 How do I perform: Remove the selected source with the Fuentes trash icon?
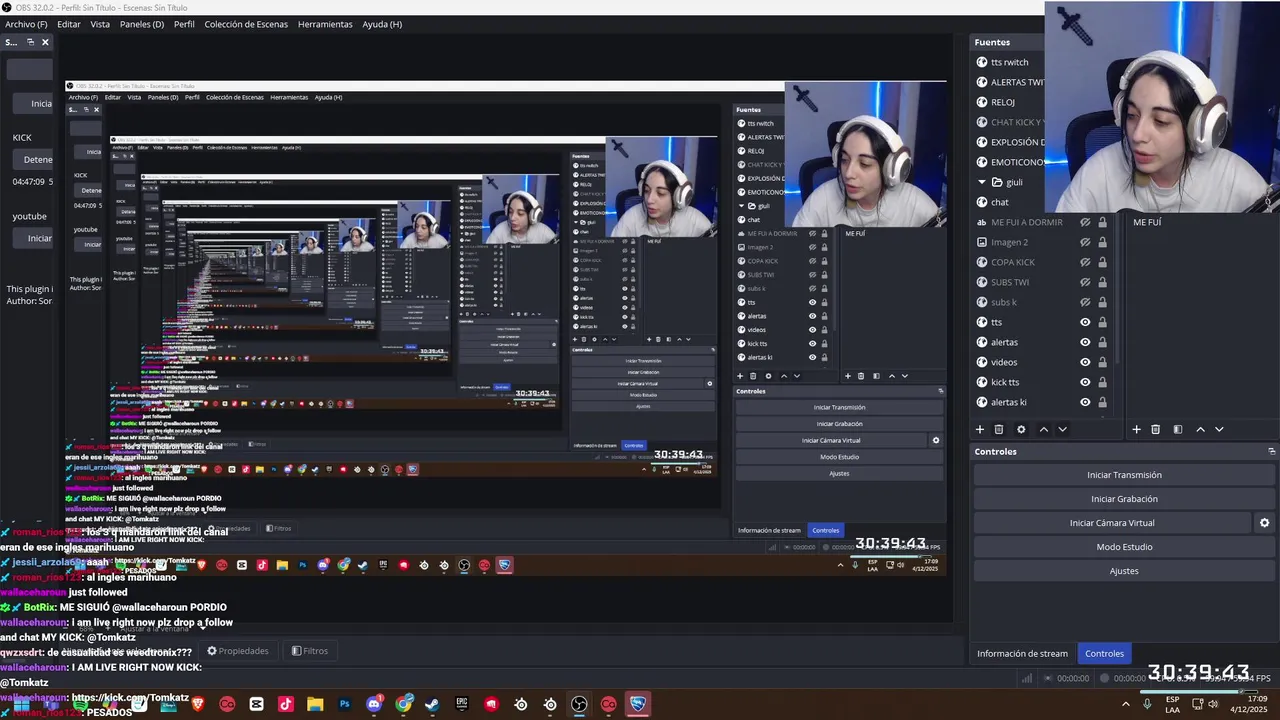click(x=999, y=429)
